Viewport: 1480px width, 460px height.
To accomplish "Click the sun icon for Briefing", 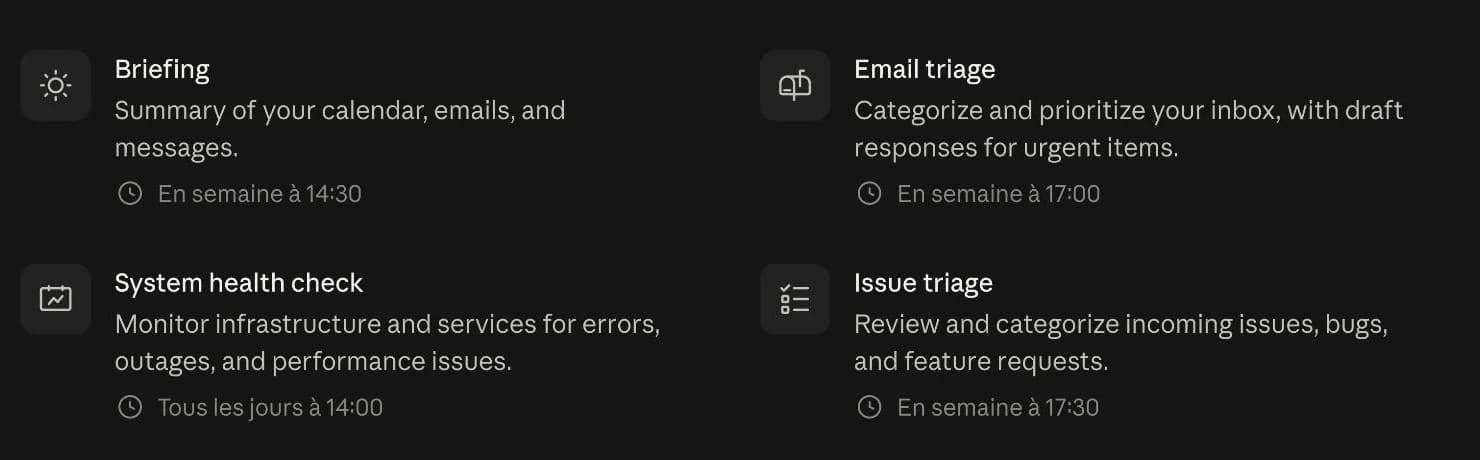I will click(55, 86).
